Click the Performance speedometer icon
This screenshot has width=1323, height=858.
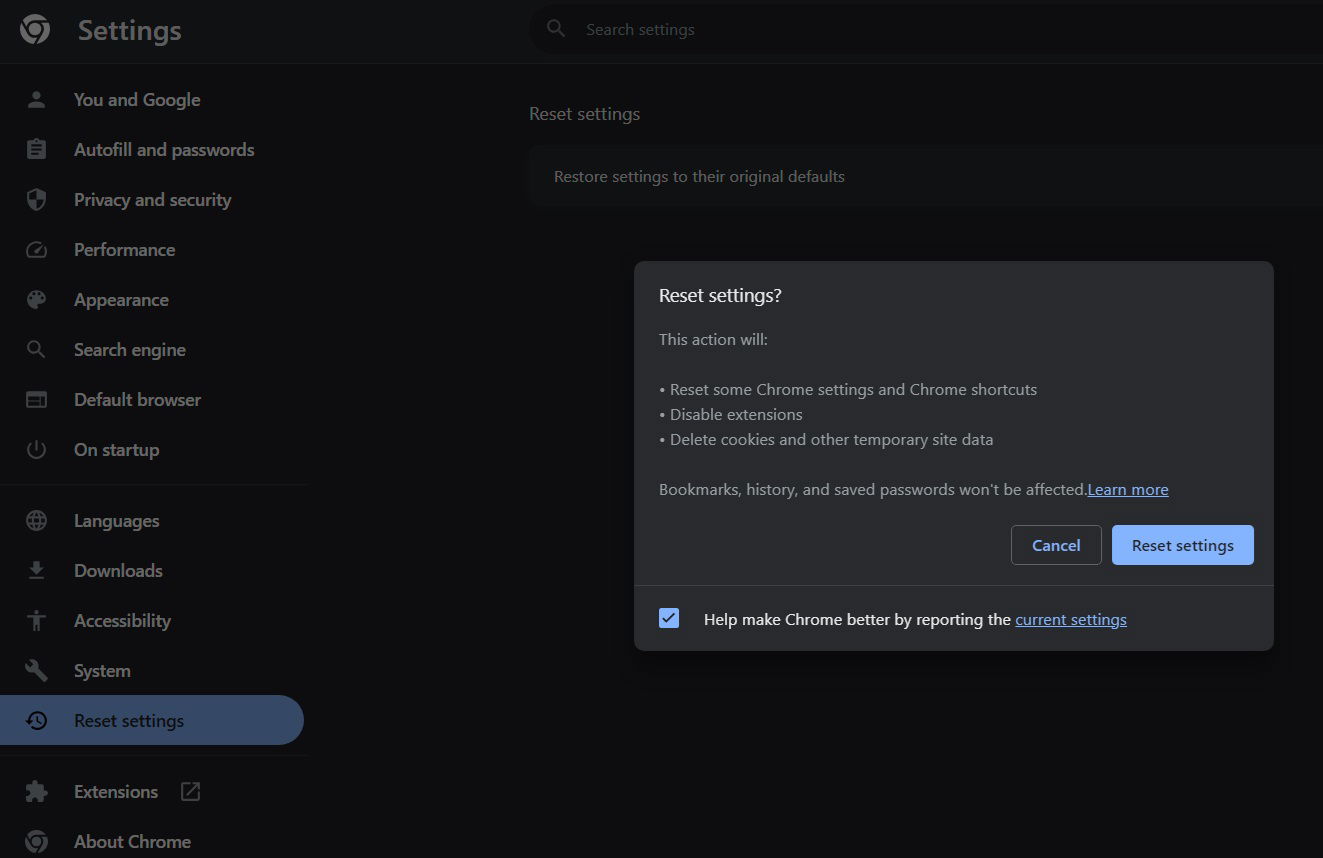[36, 249]
